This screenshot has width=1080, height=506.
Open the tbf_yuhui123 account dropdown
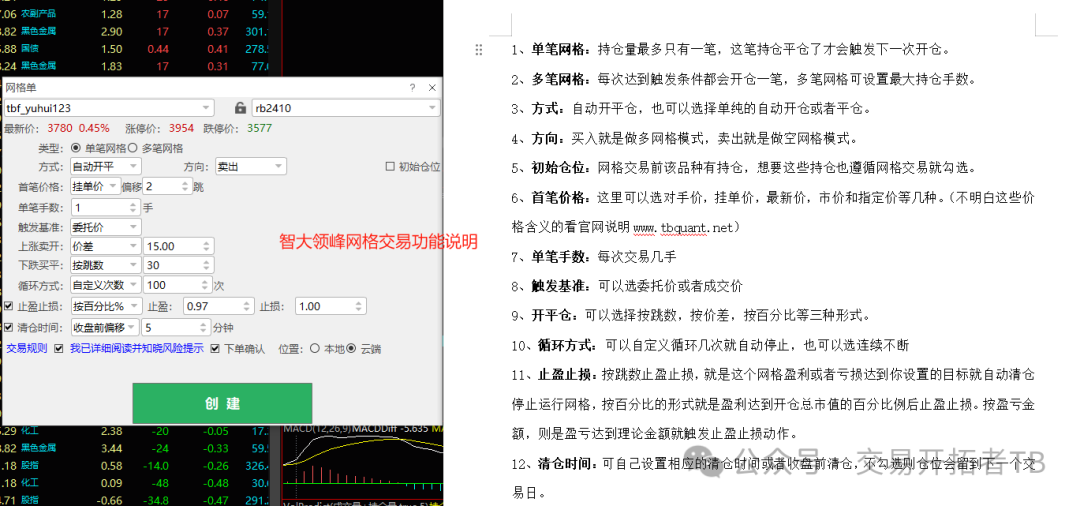point(110,108)
